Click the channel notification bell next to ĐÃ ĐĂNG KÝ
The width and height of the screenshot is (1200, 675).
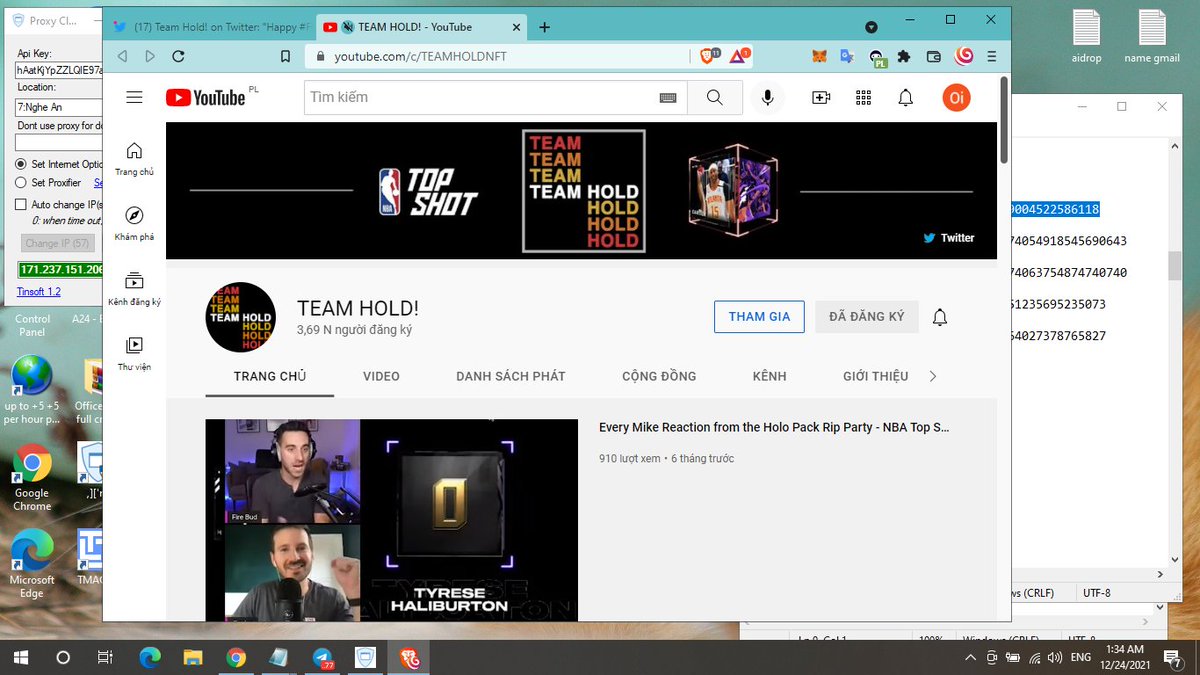940,317
